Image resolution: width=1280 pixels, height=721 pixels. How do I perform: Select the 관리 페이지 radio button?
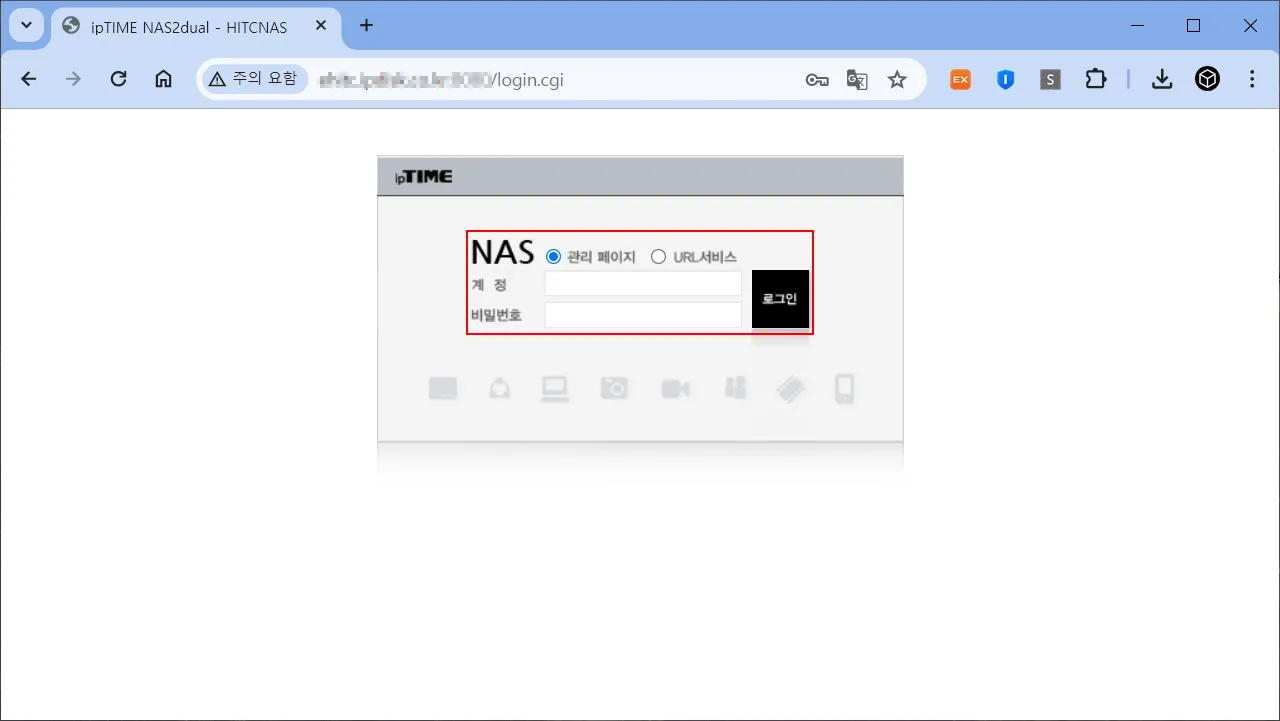click(554, 257)
